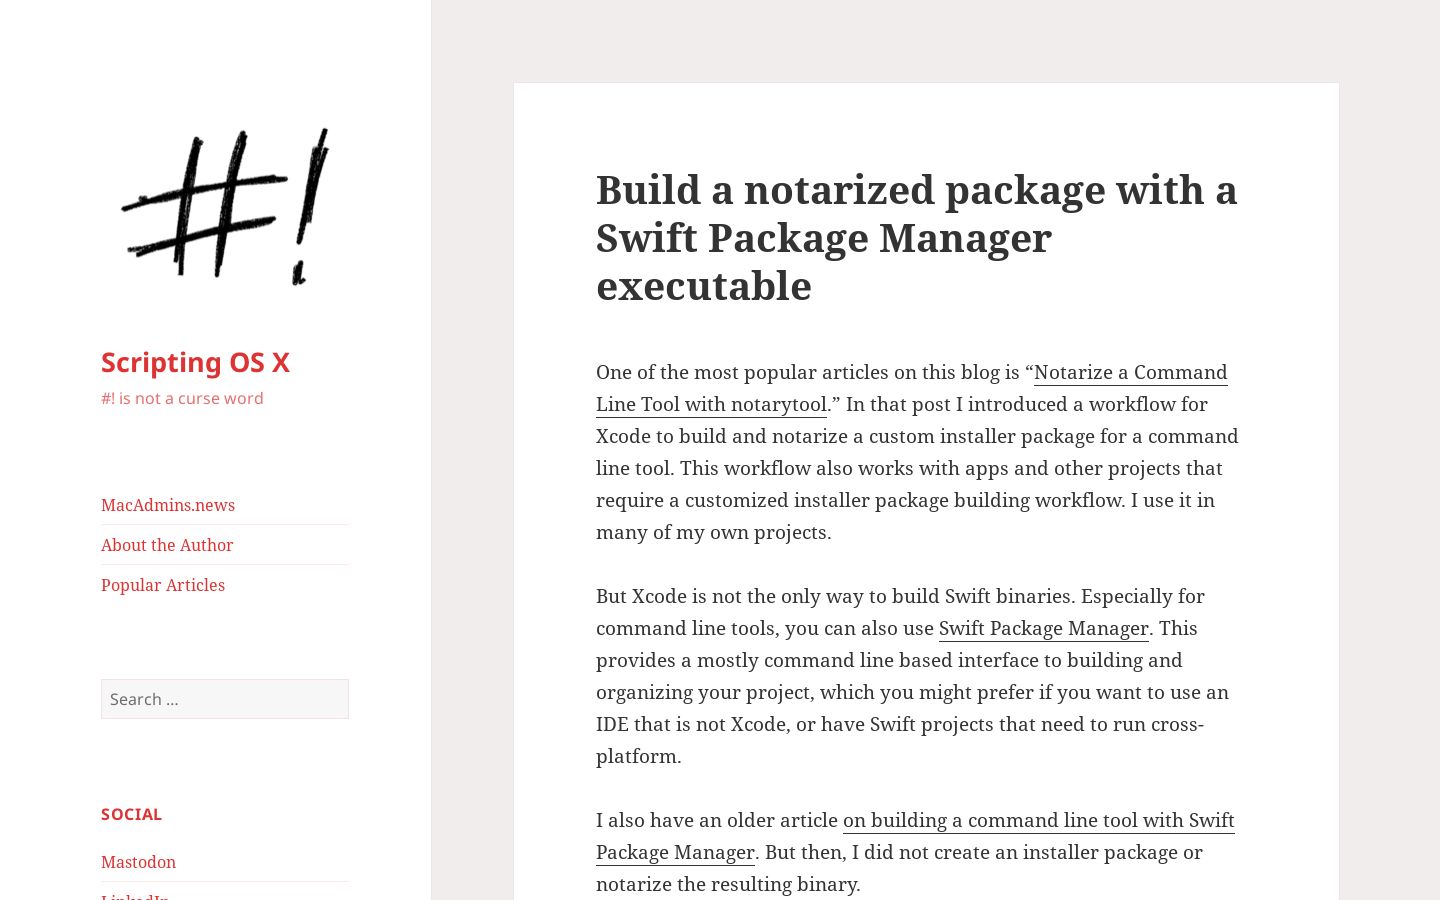1440x900 pixels.
Task: Open About the Author page
Action: coord(167,545)
